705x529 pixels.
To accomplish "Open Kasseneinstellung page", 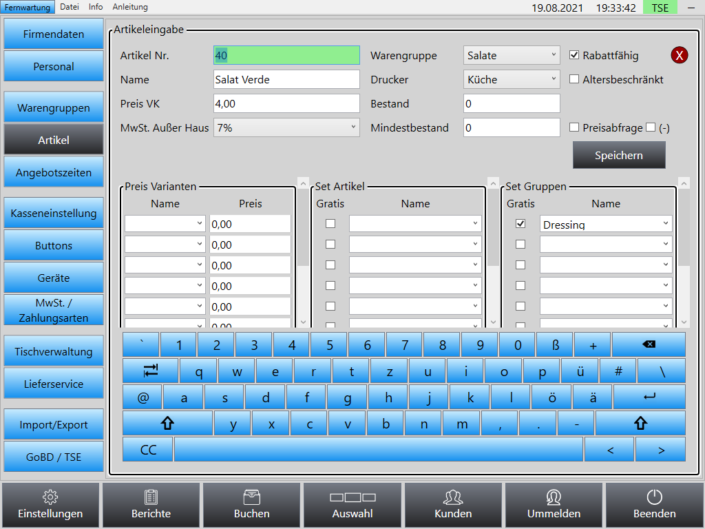I will click(x=54, y=213).
